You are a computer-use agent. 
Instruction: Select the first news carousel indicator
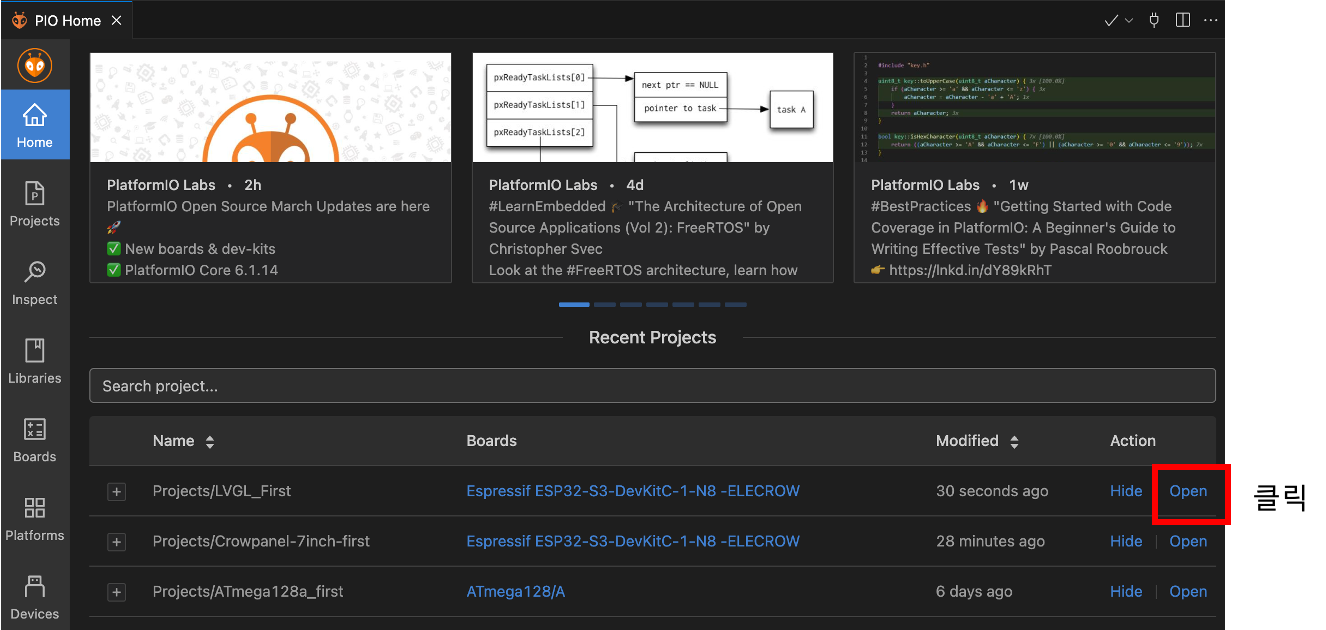click(x=574, y=304)
